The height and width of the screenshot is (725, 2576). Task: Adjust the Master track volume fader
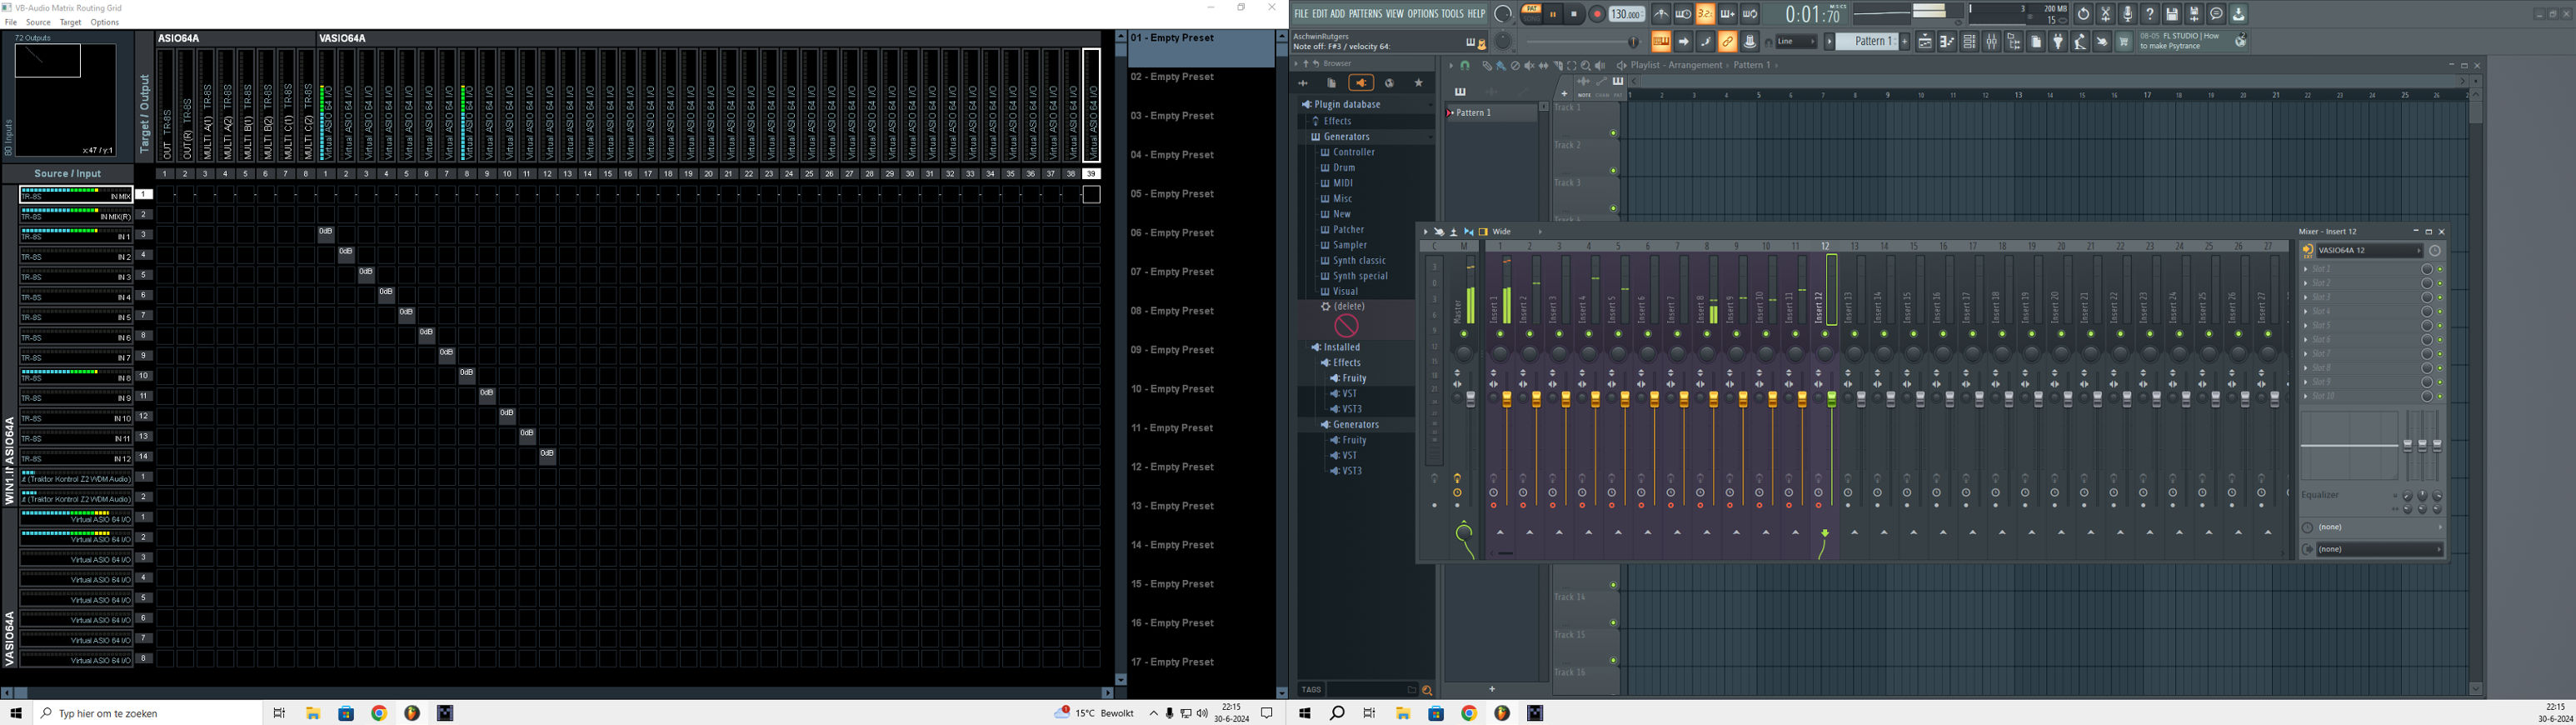[1471, 399]
